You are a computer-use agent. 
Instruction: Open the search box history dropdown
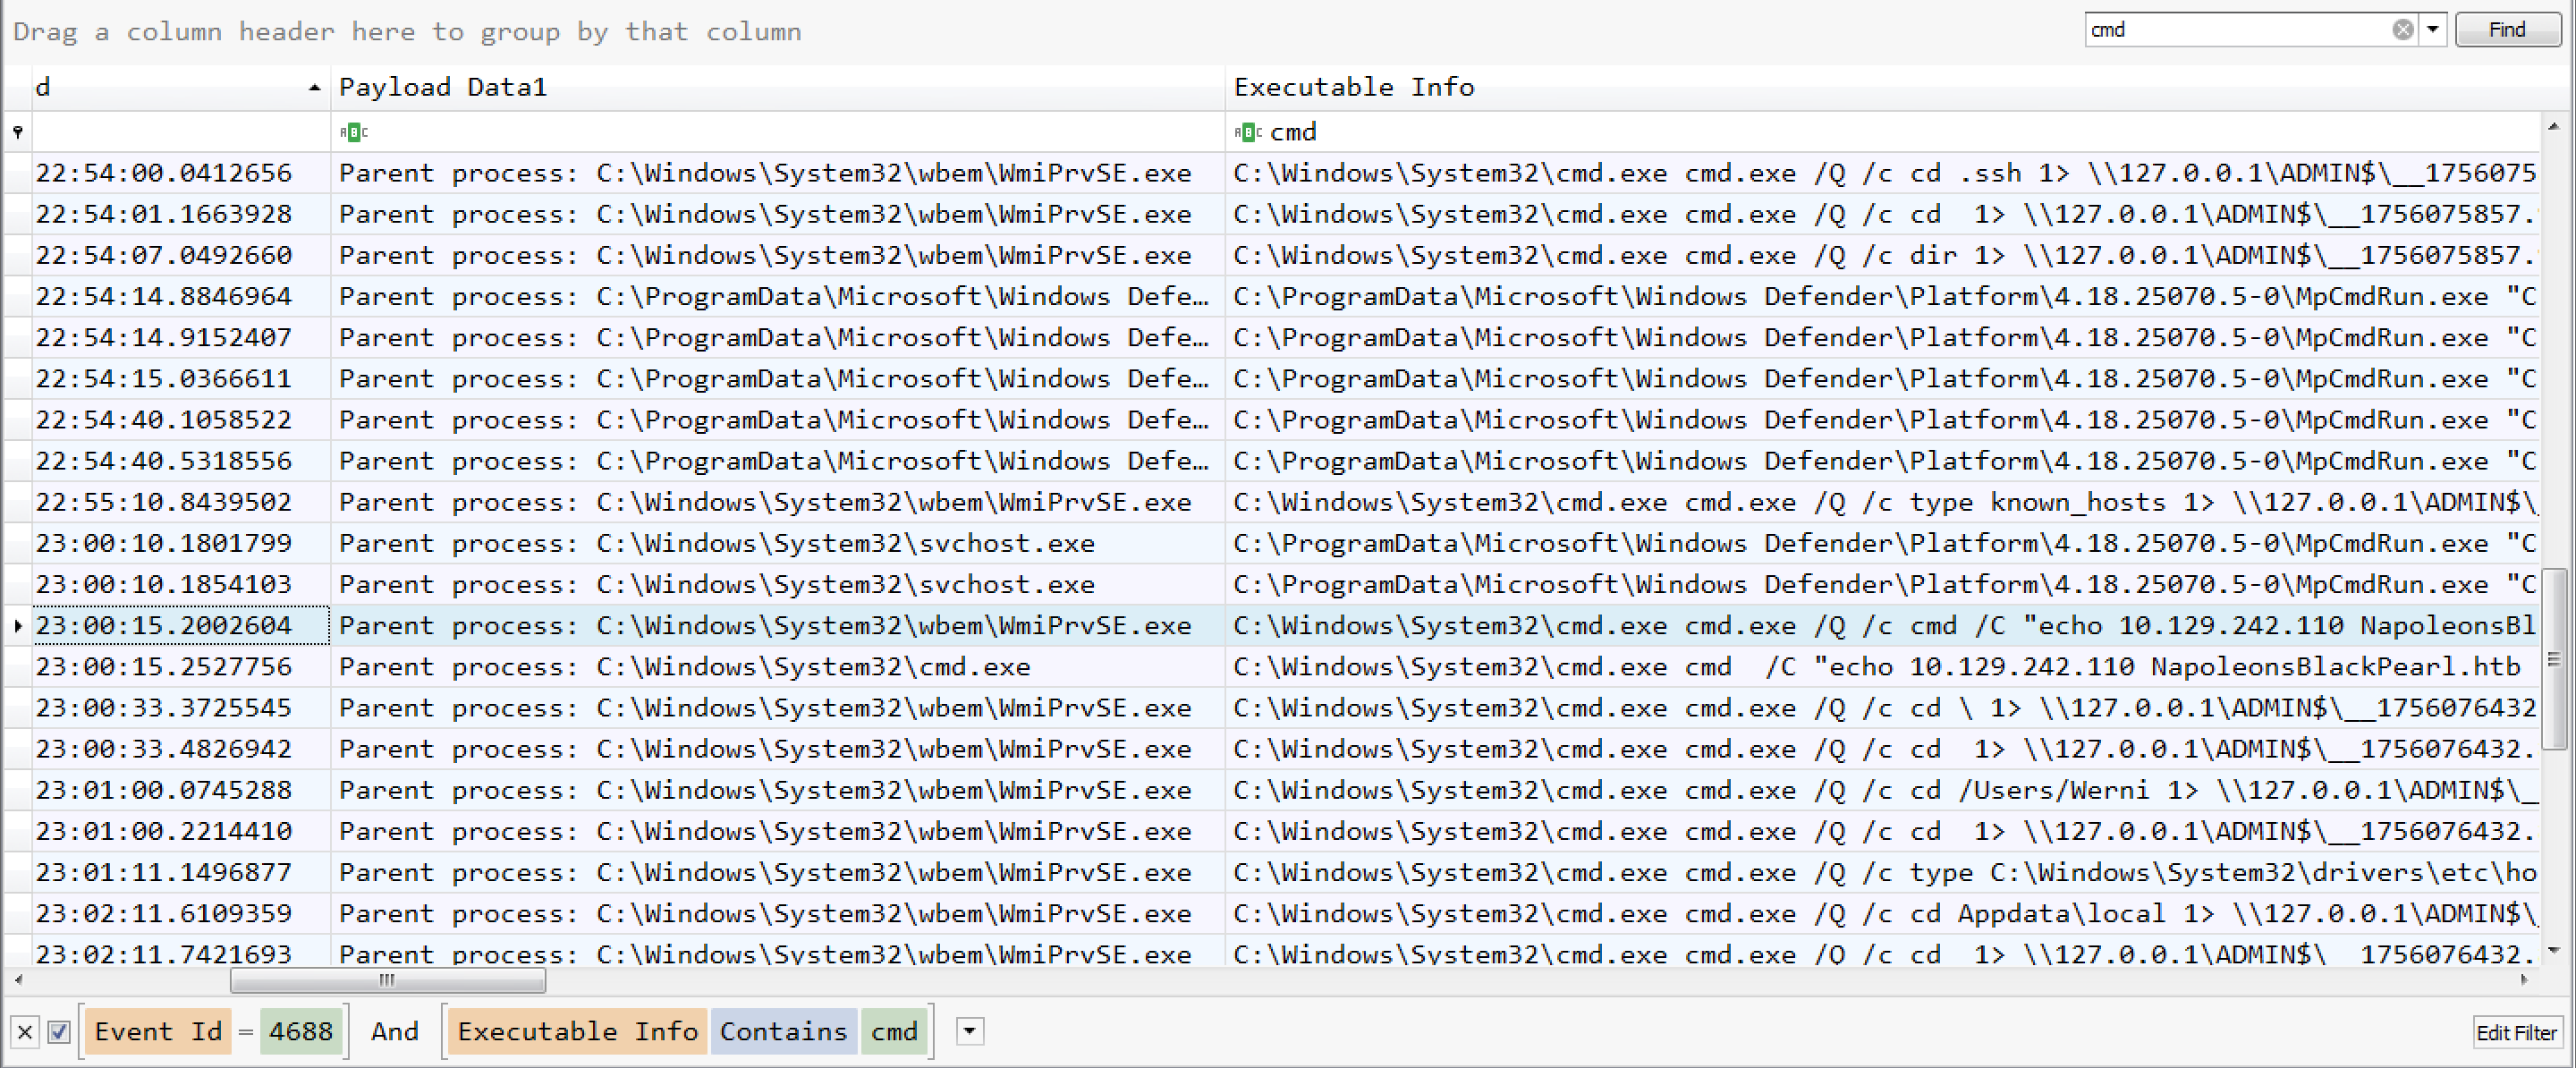tap(2432, 30)
